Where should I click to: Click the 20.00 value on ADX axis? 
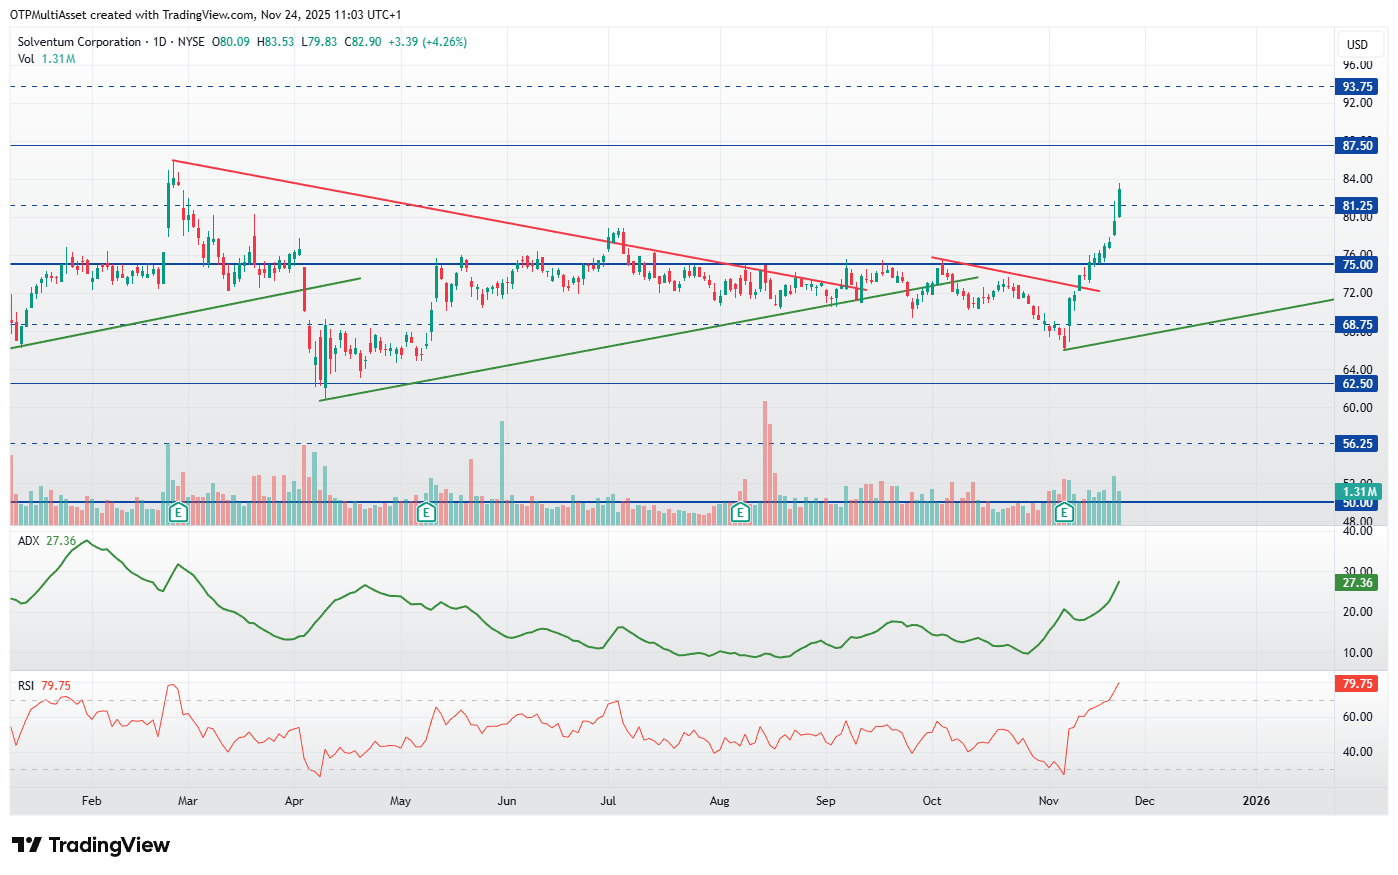[x=1357, y=612]
